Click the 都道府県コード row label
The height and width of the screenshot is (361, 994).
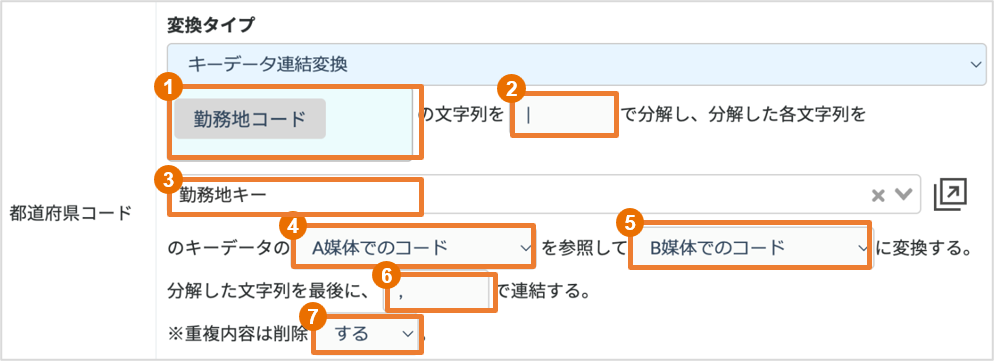(x=70, y=213)
